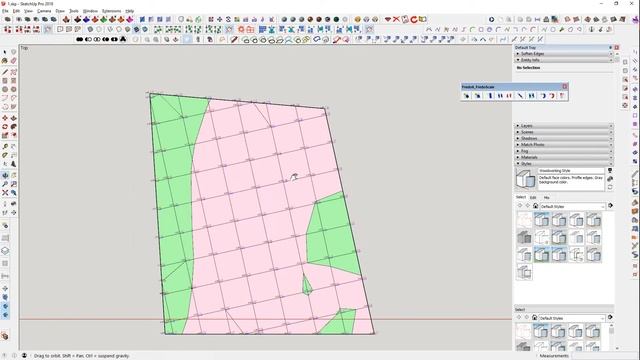Expand the Match Photo panel
Screen dimensions: 640x360
(564, 144)
